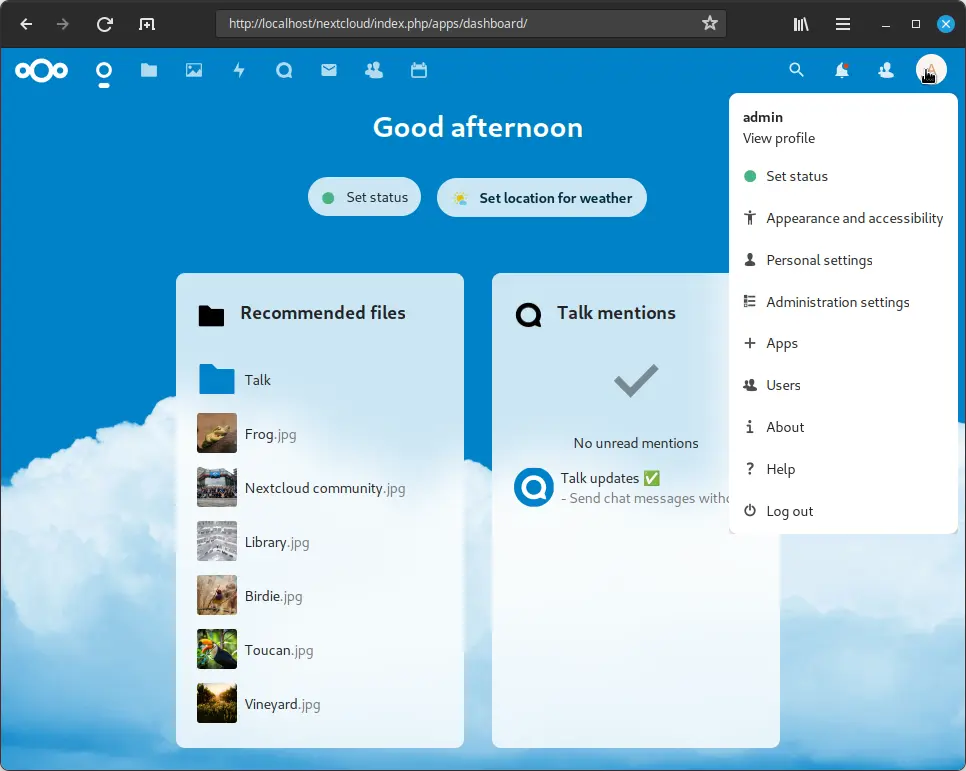Open the Calendar app icon
966x771 pixels.
click(419, 70)
